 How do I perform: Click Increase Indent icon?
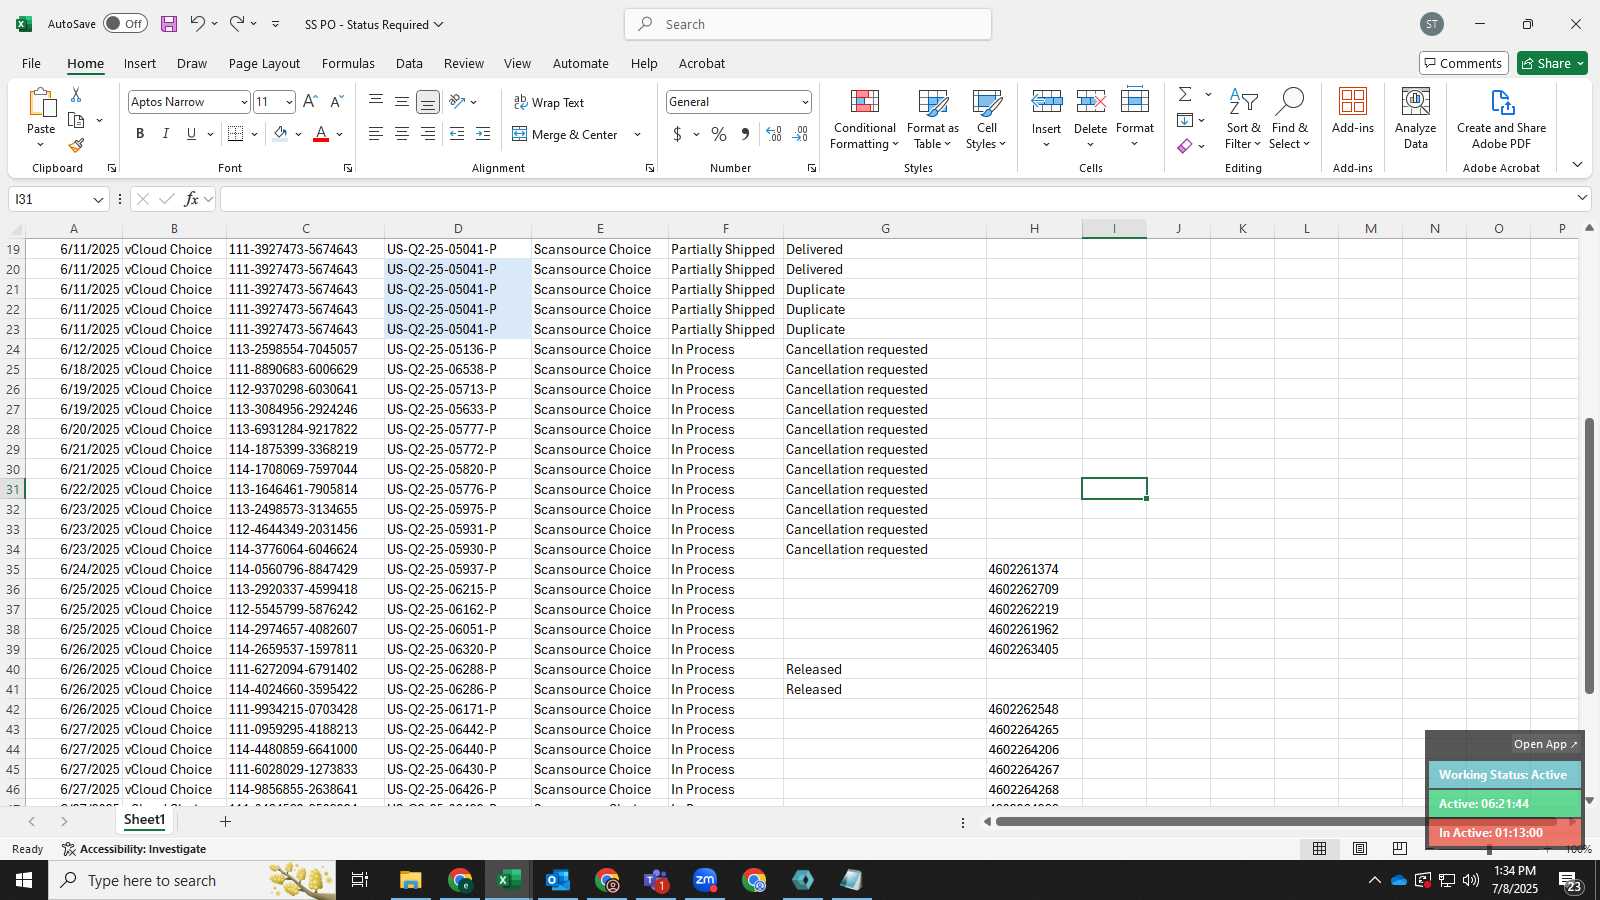[x=483, y=134]
